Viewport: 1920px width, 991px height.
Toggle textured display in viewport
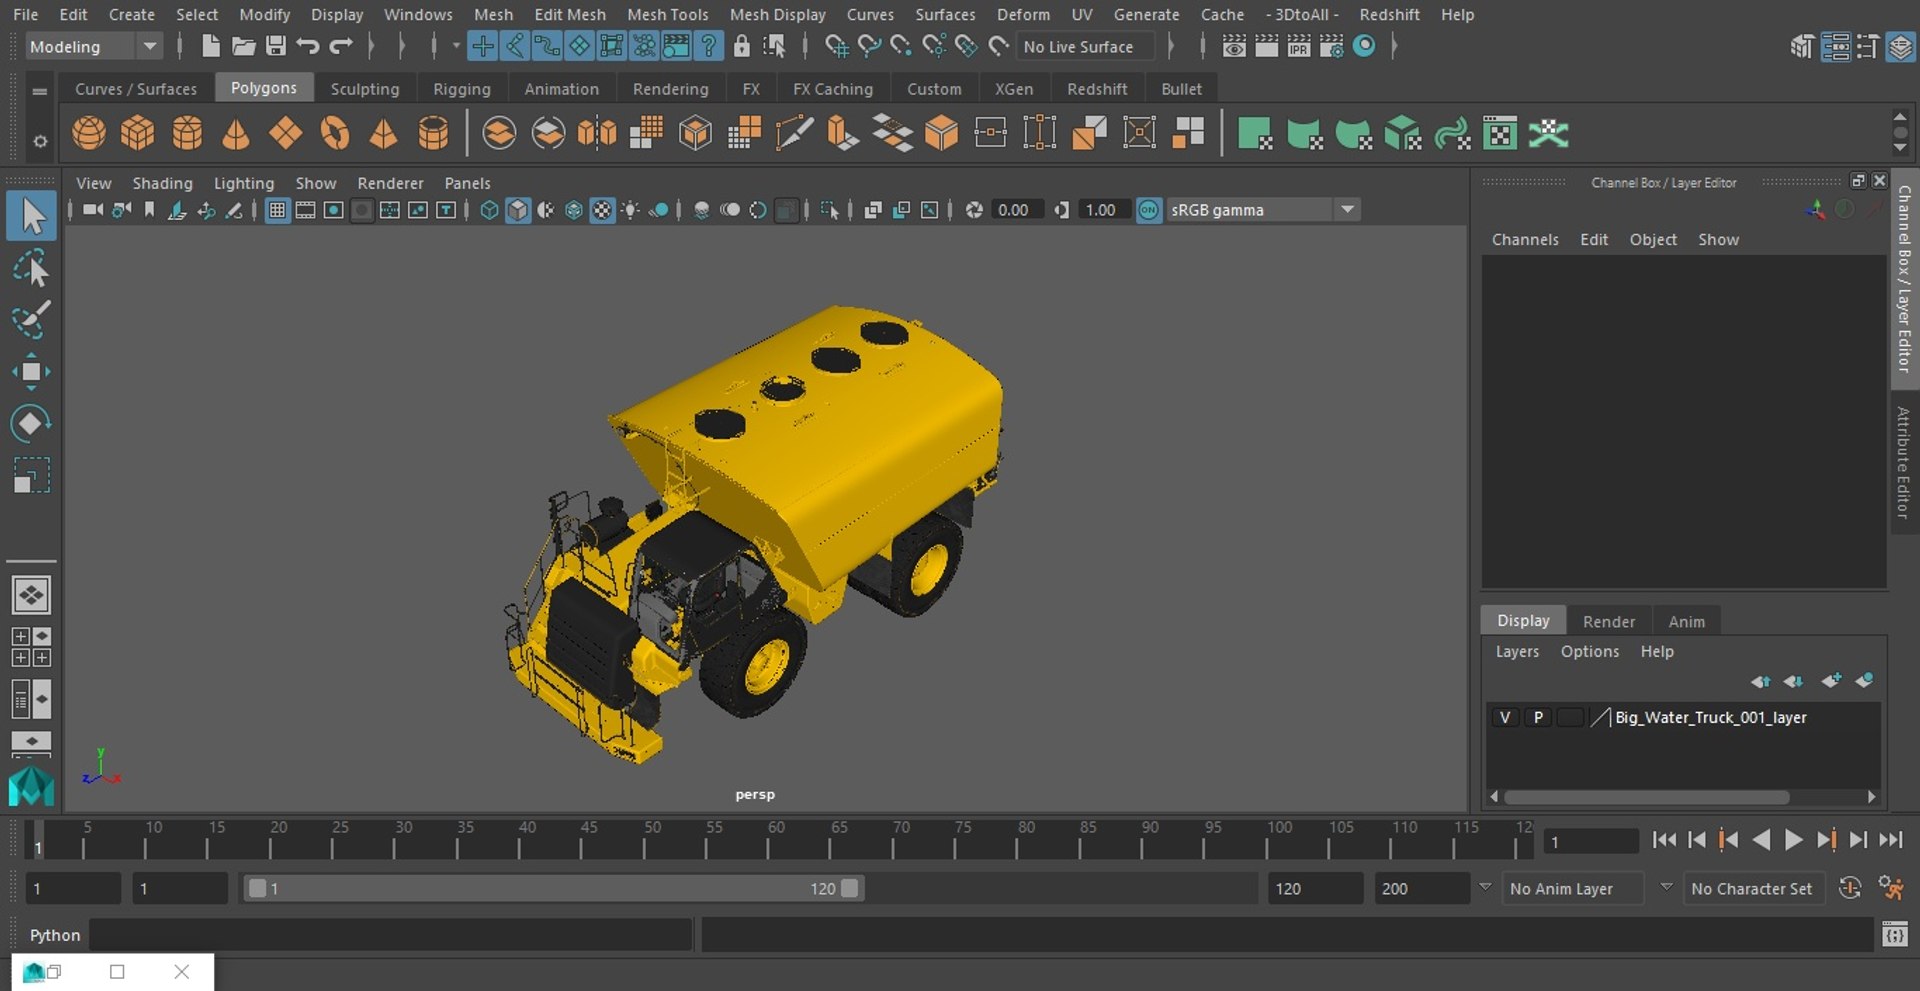602,210
